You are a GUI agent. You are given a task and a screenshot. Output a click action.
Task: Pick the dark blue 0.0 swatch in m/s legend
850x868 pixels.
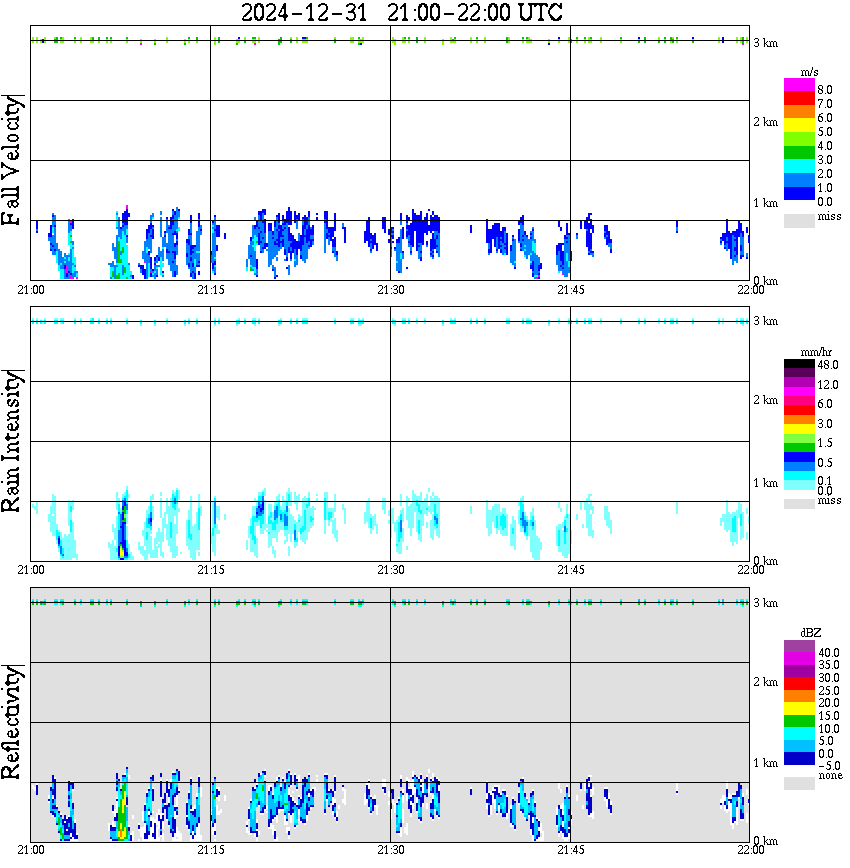point(799,193)
